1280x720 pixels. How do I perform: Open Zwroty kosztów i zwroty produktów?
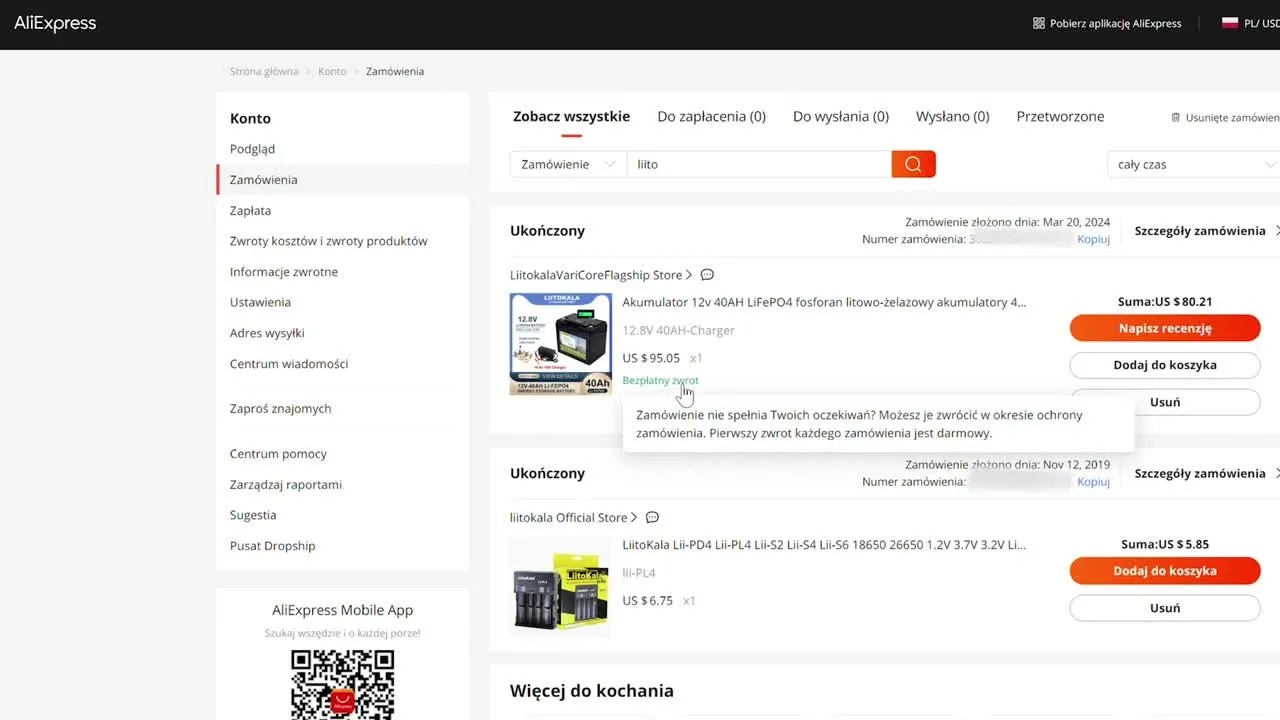328,241
